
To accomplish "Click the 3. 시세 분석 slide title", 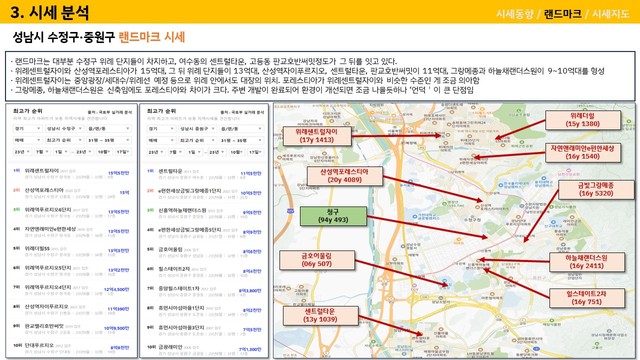I will tap(50, 12).
